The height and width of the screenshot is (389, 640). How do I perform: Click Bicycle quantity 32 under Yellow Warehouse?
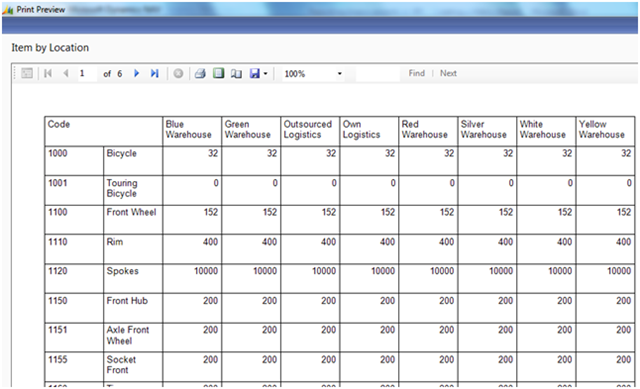coord(626,153)
